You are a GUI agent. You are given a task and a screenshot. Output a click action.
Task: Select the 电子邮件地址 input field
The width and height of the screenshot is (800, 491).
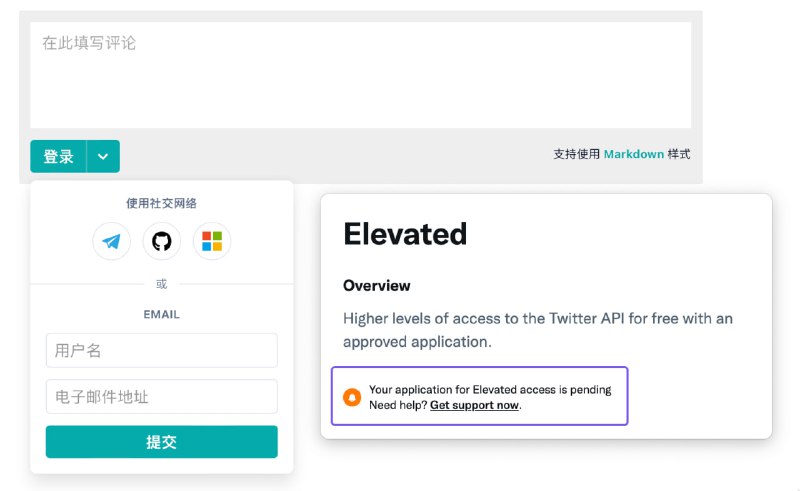162,396
